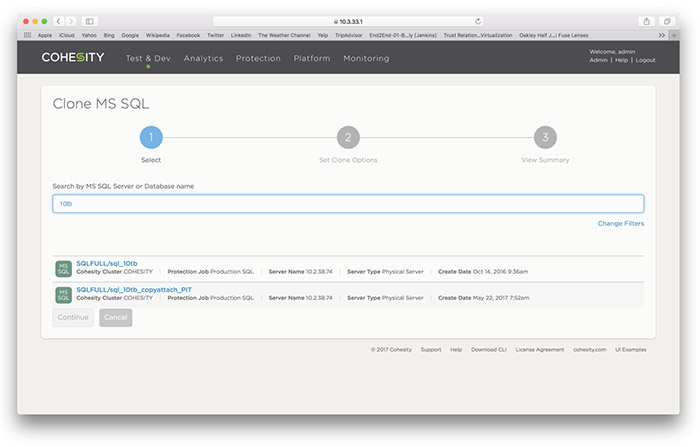Expand the favorites bar overflow chevron
The width and height of the screenshot is (700, 447).
[x=661, y=35]
